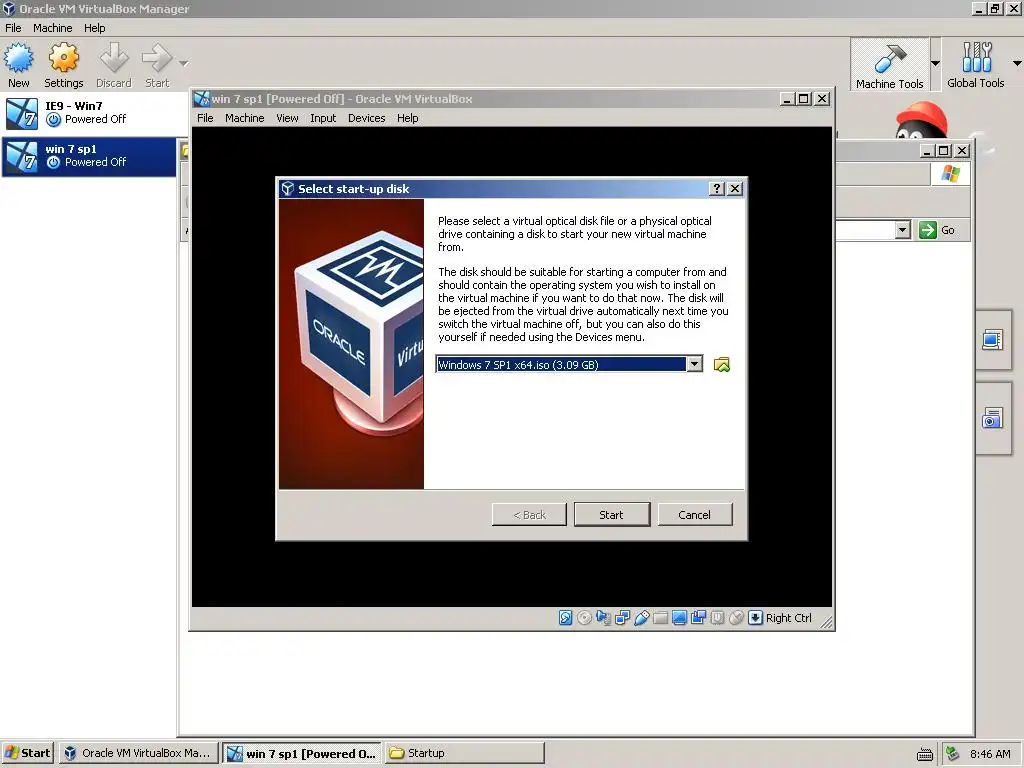Click the dialog help question mark button
The image size is (1024, 768).
[717, 189]
